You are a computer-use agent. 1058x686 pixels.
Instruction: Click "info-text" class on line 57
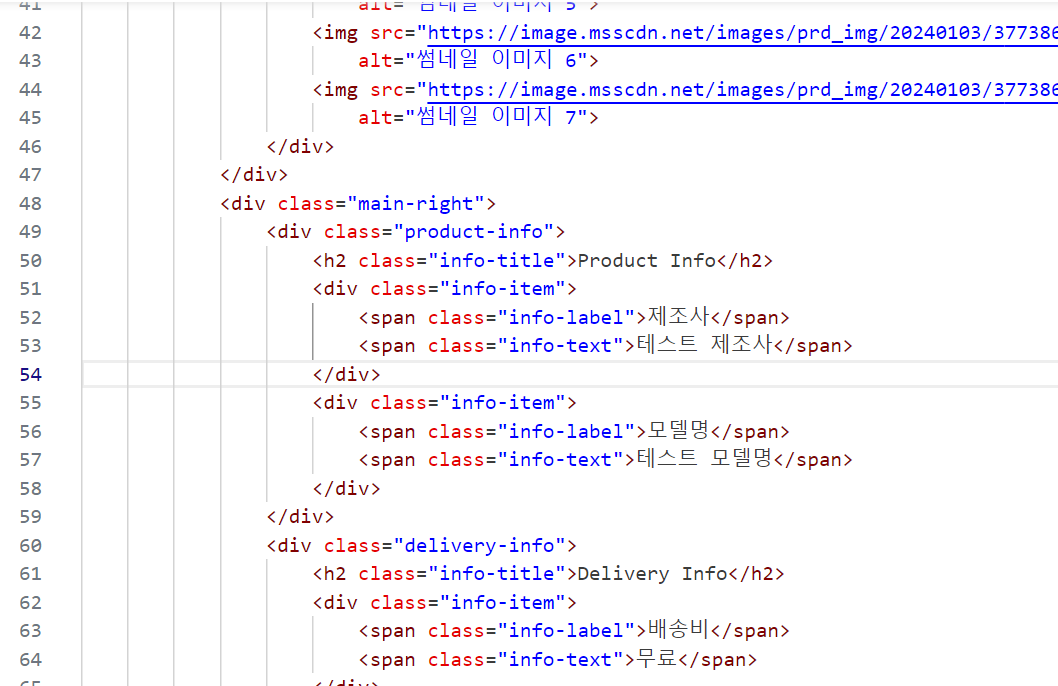560,460
